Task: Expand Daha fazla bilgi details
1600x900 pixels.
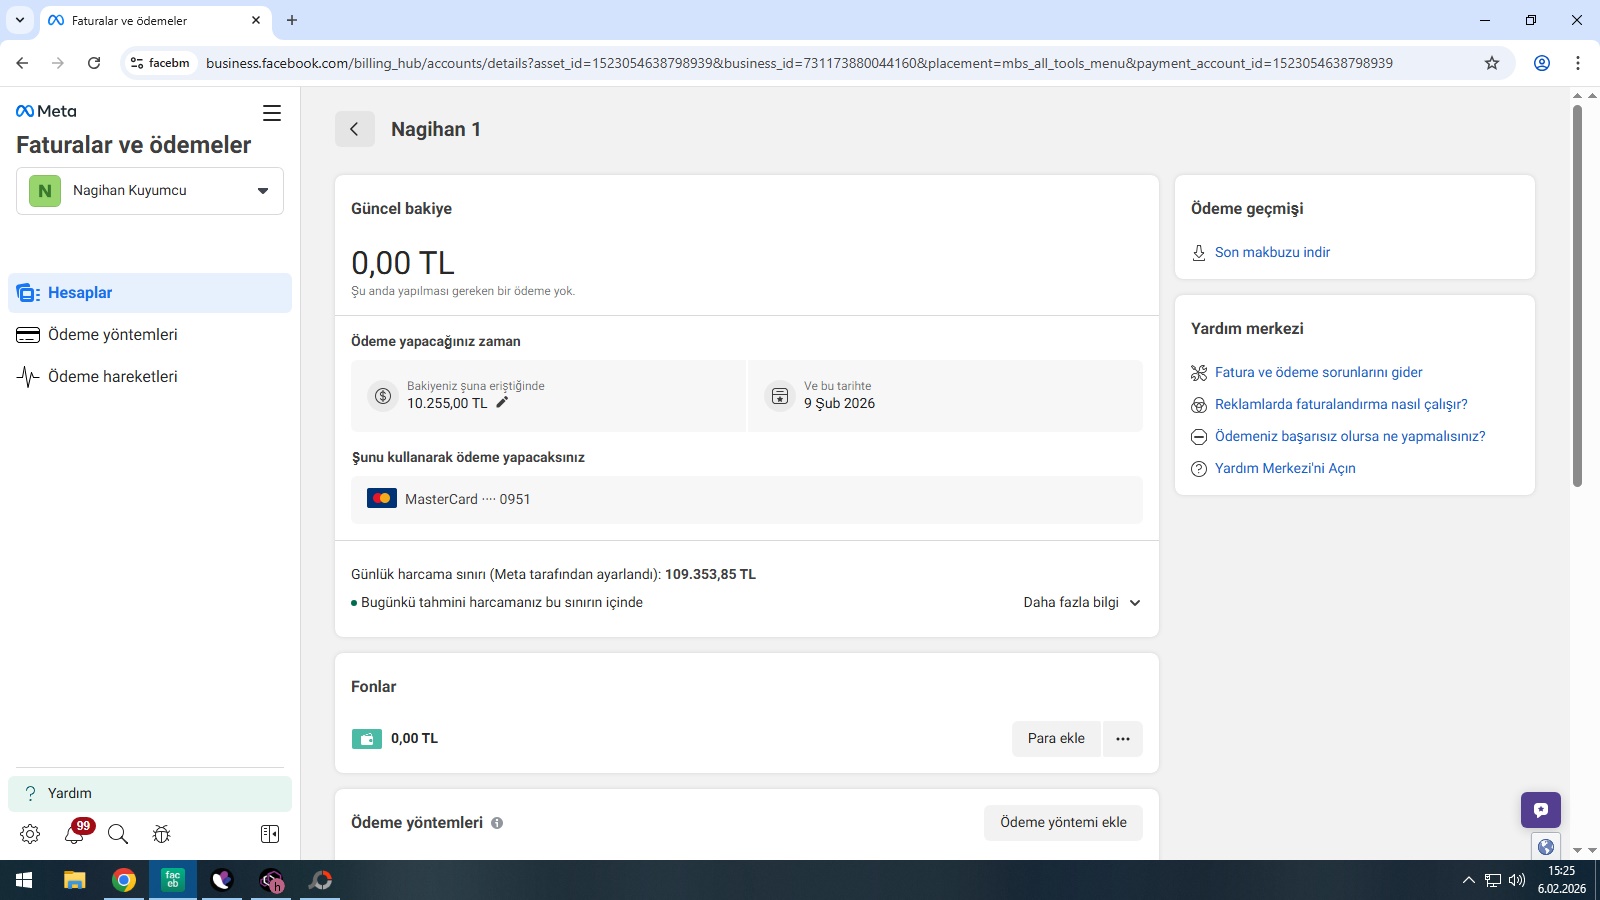Action: pyautogui.click(x=1082, y=603)
